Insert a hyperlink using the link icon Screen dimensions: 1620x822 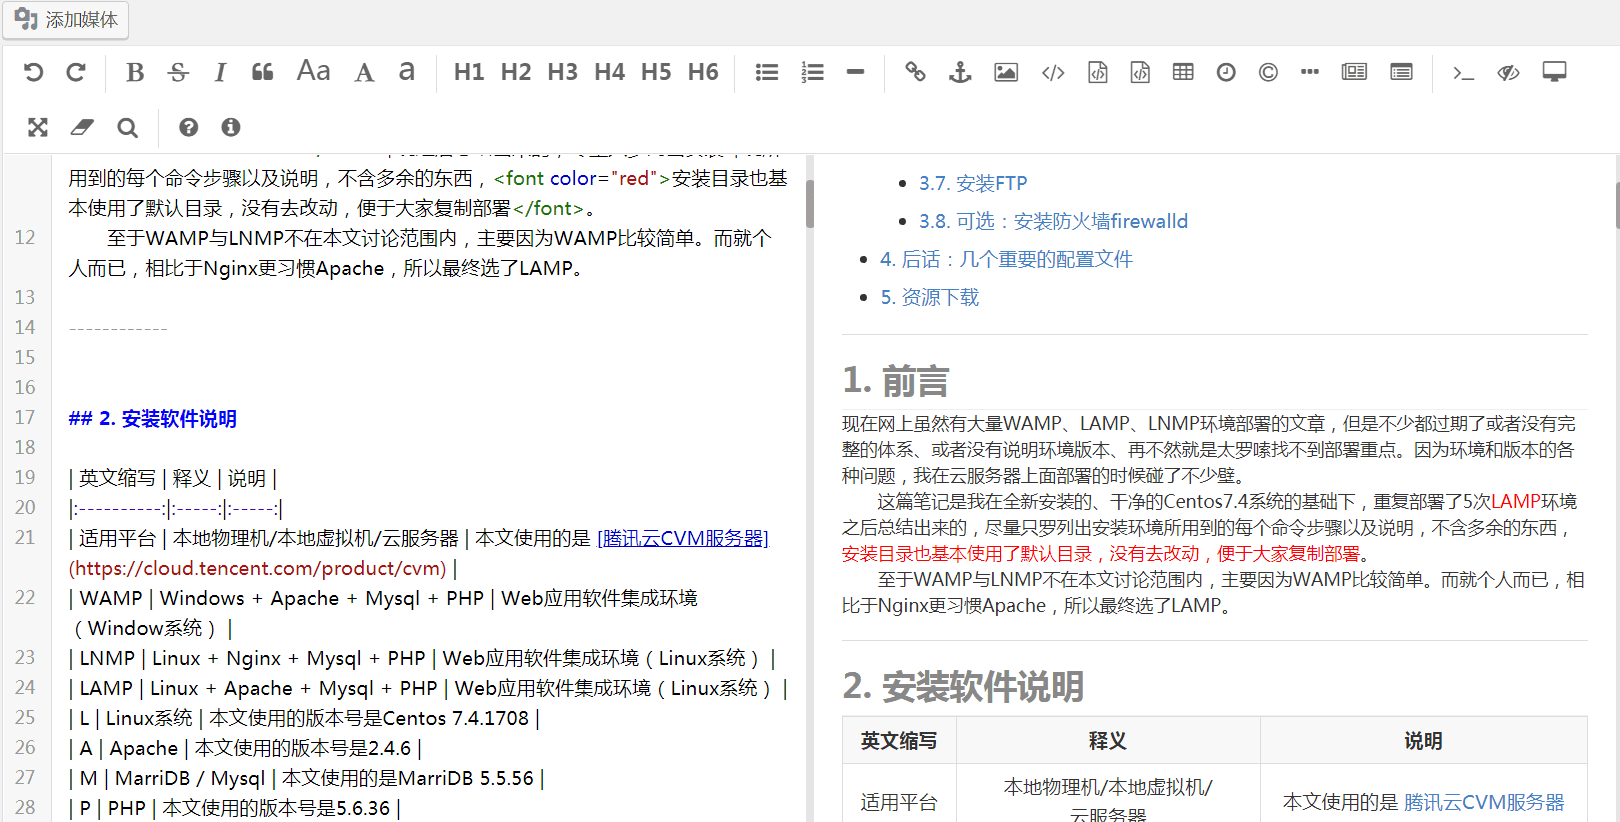pos(915,72)
